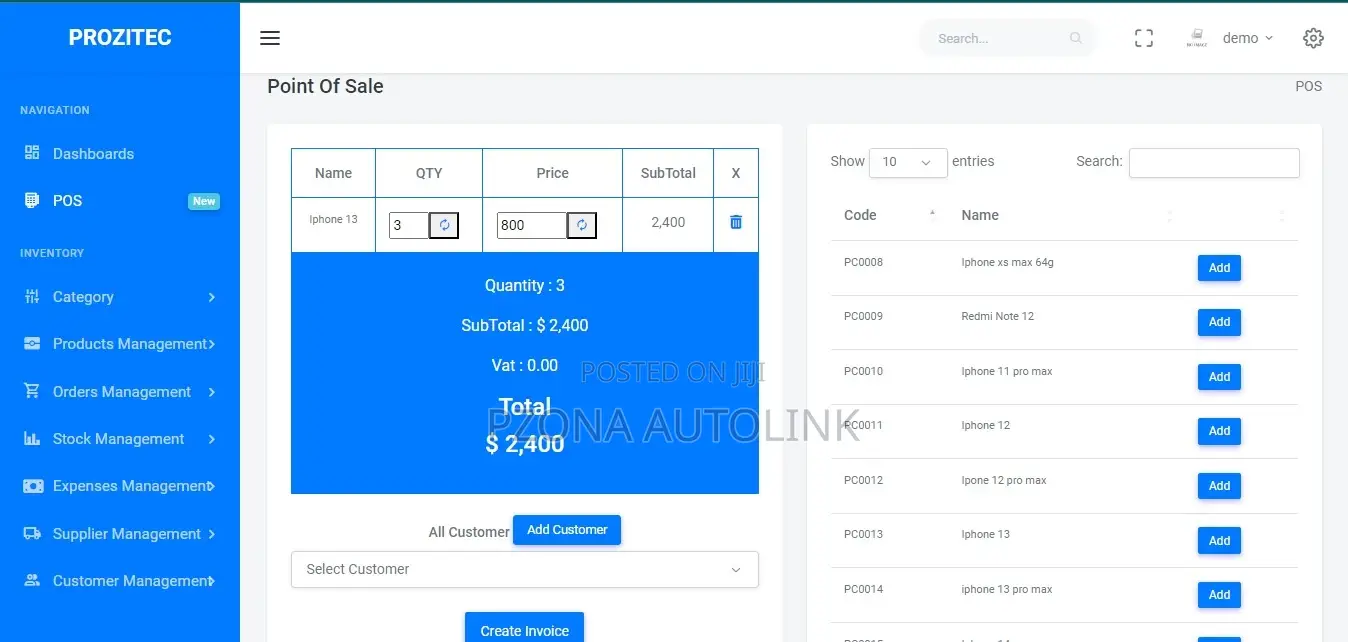Sort by Code column arrow
Image resolution: width=1348 pixels, height=642 pixels.
pos(933,214)
